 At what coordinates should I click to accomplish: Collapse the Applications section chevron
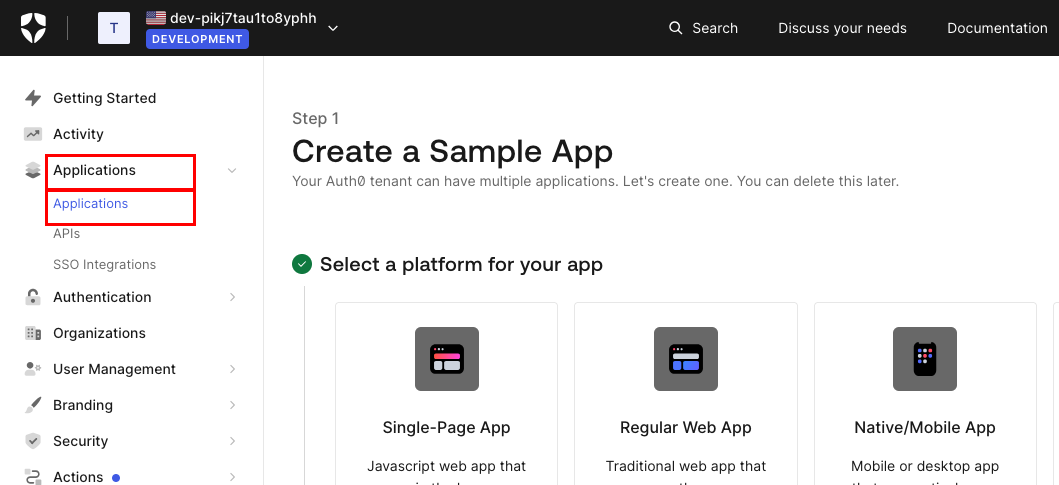tap(232, 171)
